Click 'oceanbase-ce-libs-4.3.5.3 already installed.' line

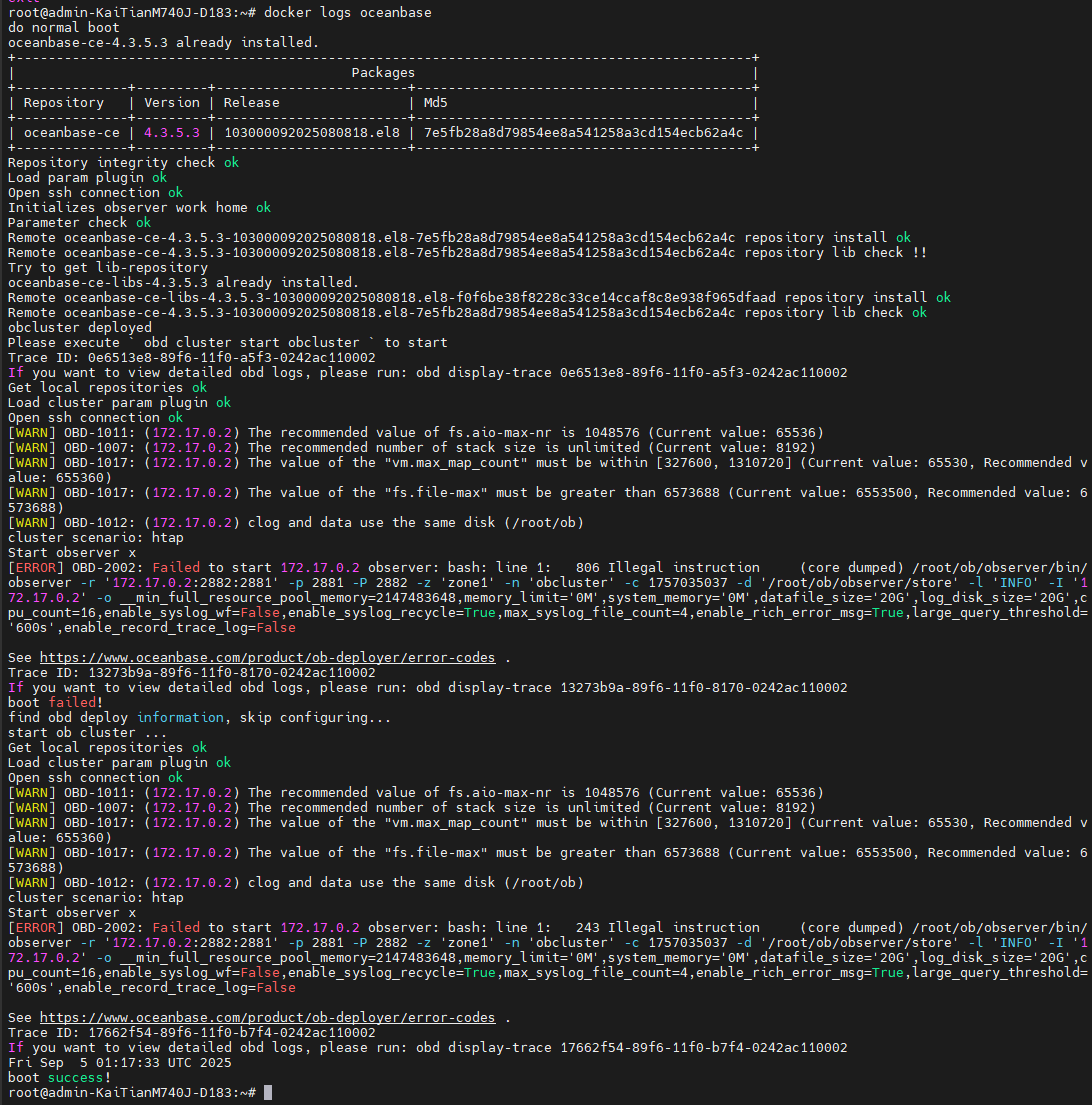click(x=183, y=283)
